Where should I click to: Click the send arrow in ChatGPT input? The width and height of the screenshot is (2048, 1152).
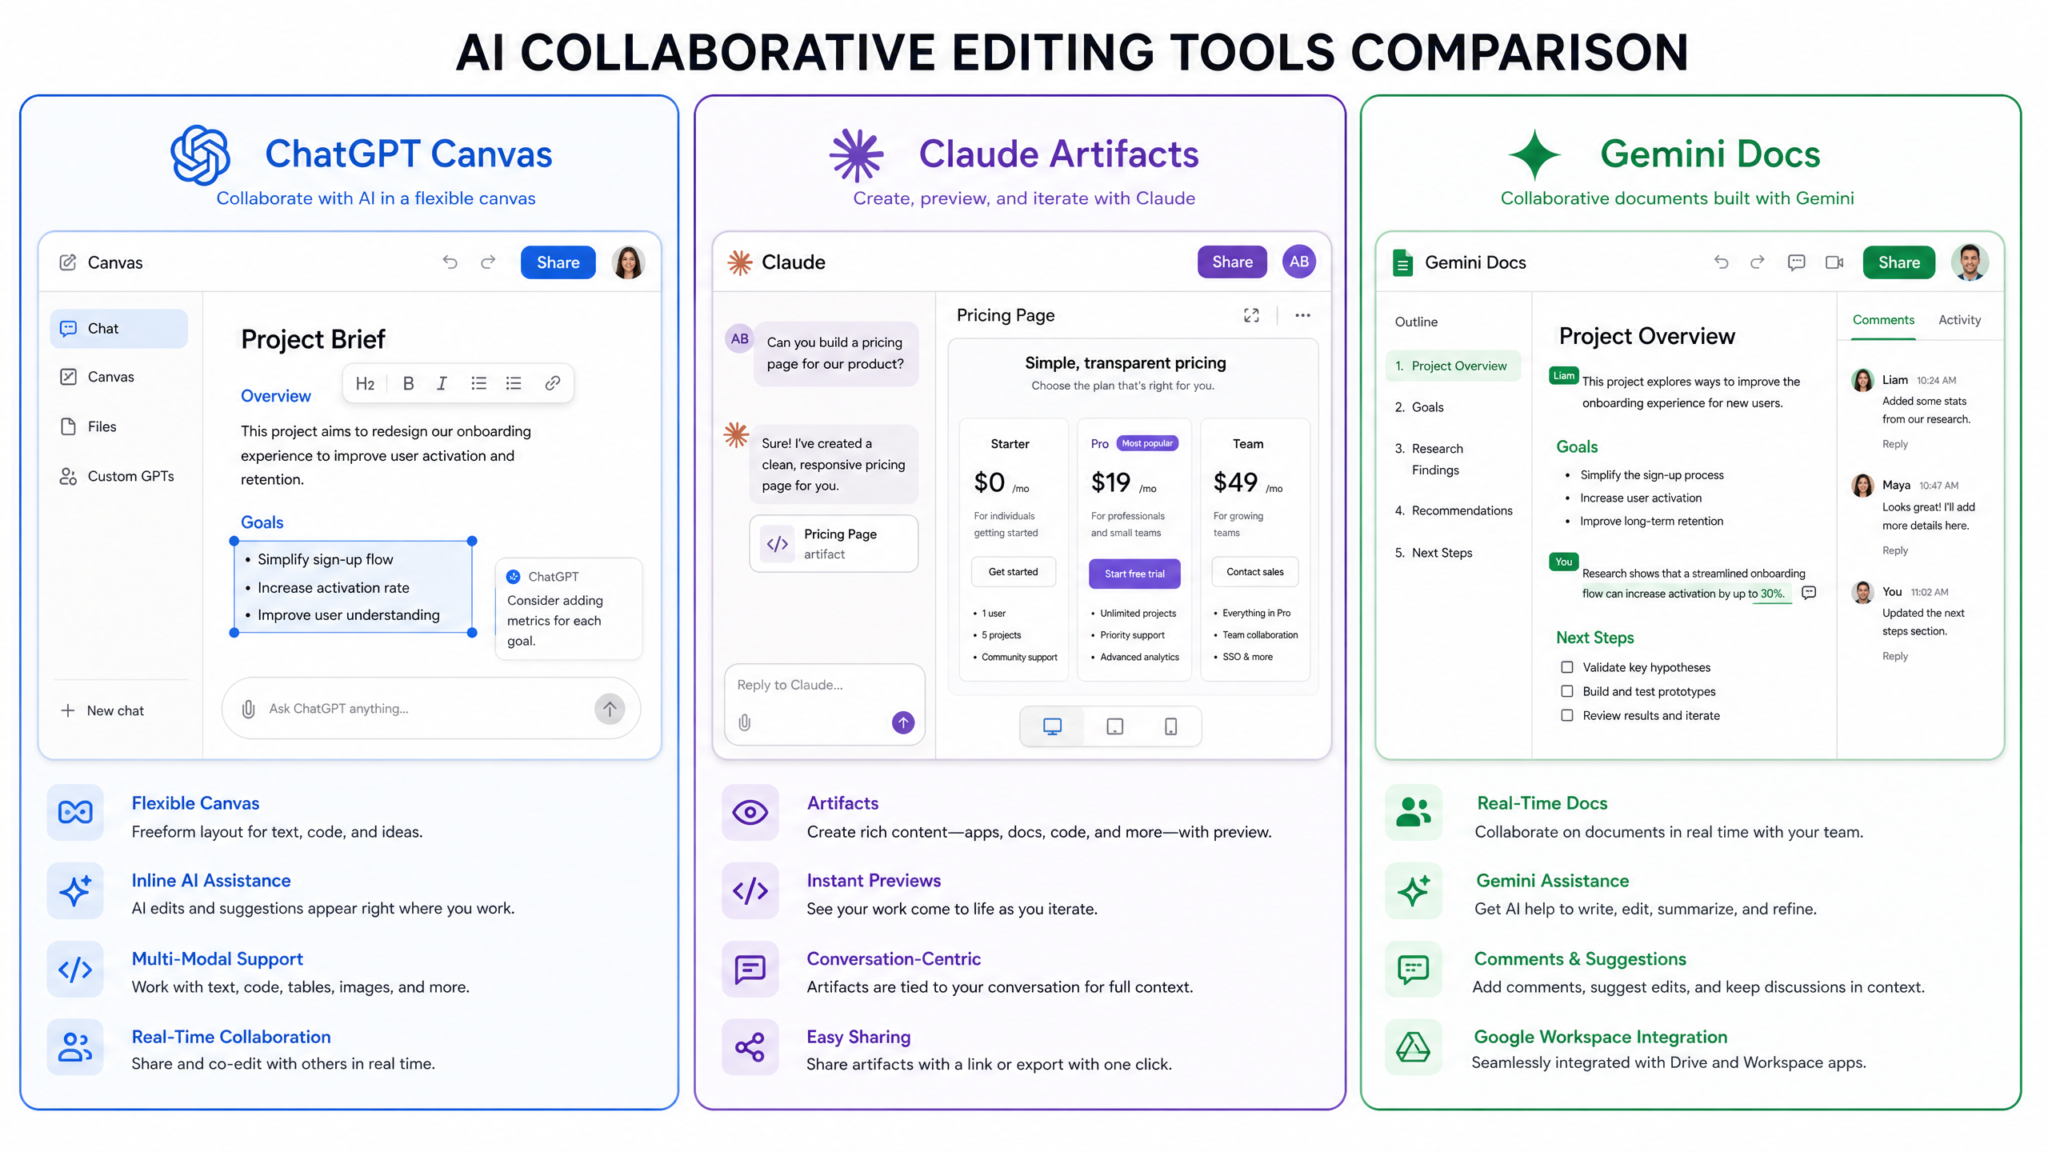pos(610,709)
